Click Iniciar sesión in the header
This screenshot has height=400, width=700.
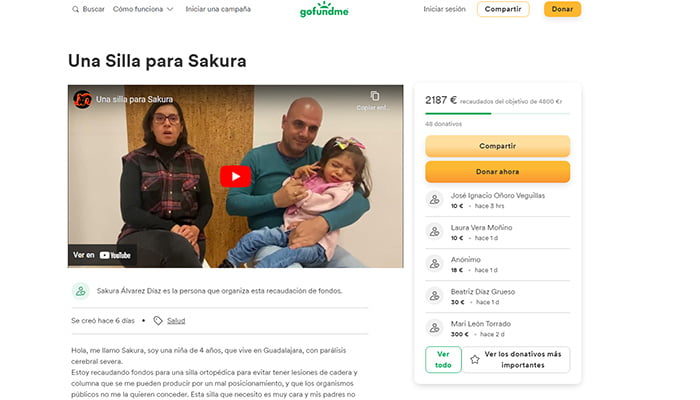444,9
